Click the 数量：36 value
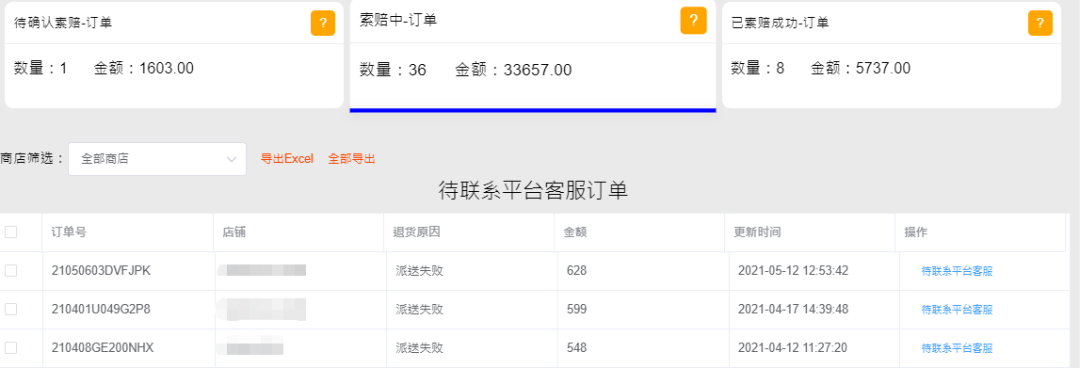1080x368 pixels. tap(393, 70)
